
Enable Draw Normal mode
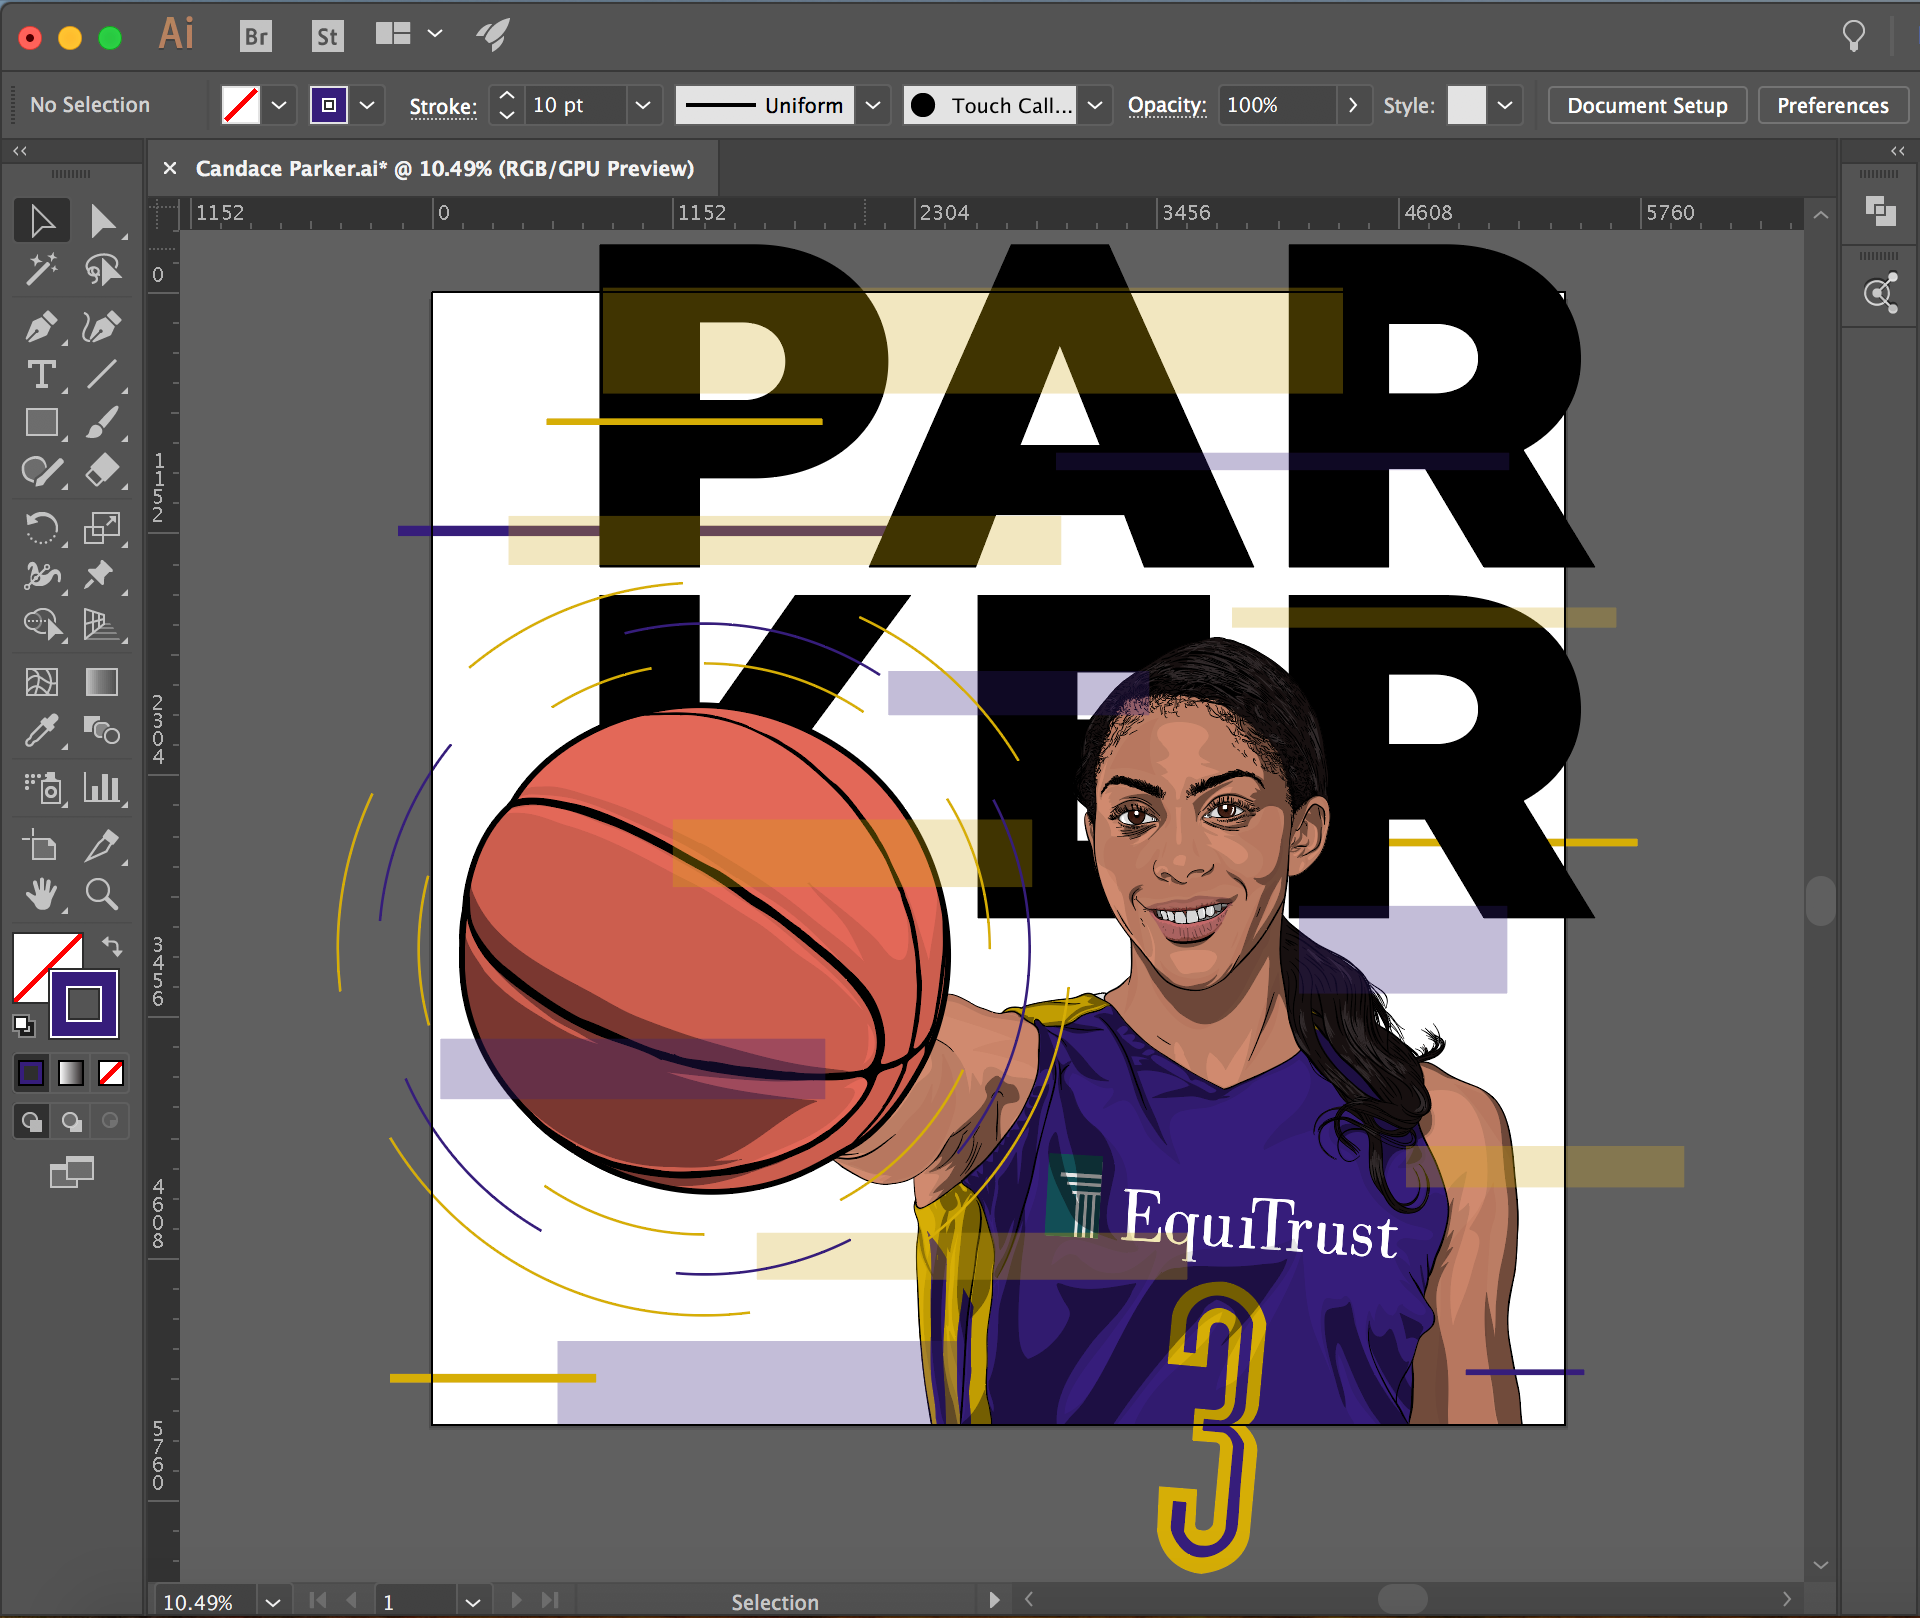coord(31,1121)
